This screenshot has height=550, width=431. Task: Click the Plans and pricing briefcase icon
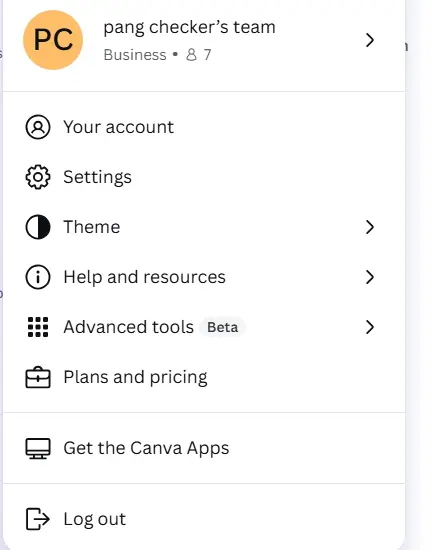click(38, 377)
